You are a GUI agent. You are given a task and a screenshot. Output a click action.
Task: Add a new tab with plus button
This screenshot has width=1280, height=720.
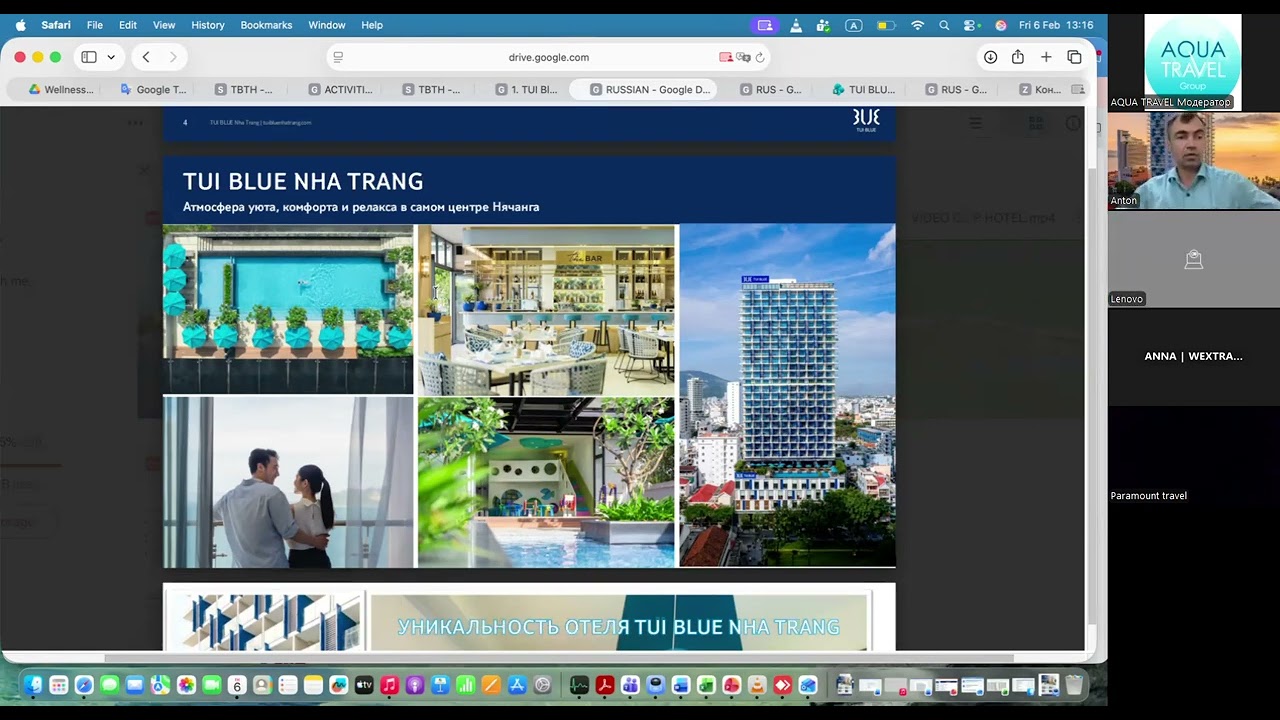(1046, 57)
